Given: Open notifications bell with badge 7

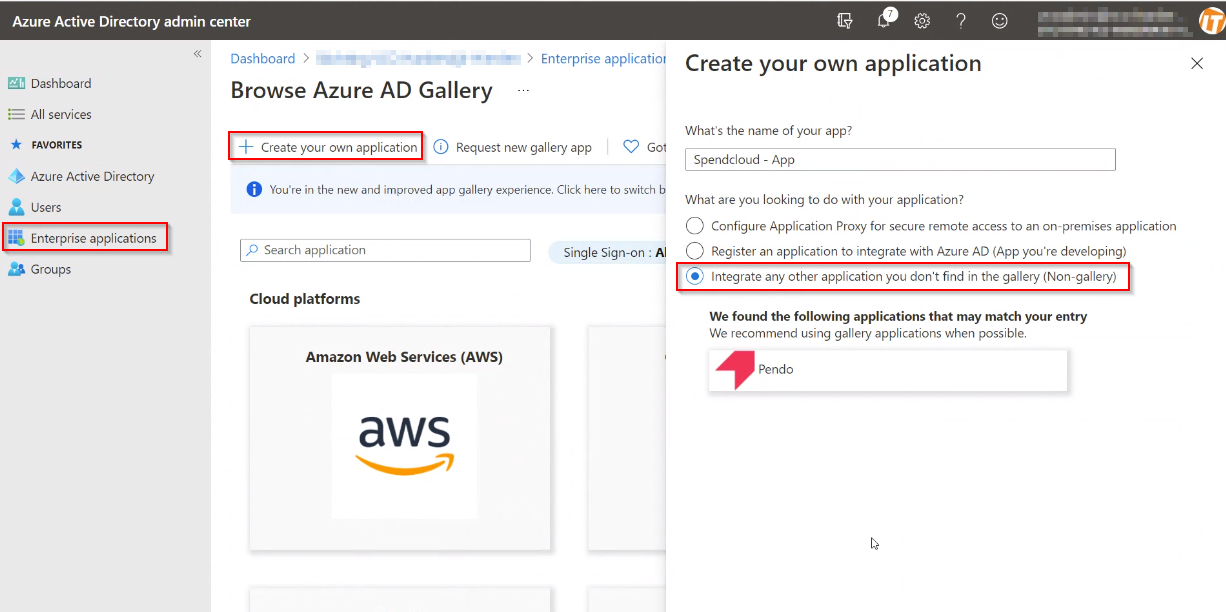Looking at the screenshot, I should click(x=885, y=20).
